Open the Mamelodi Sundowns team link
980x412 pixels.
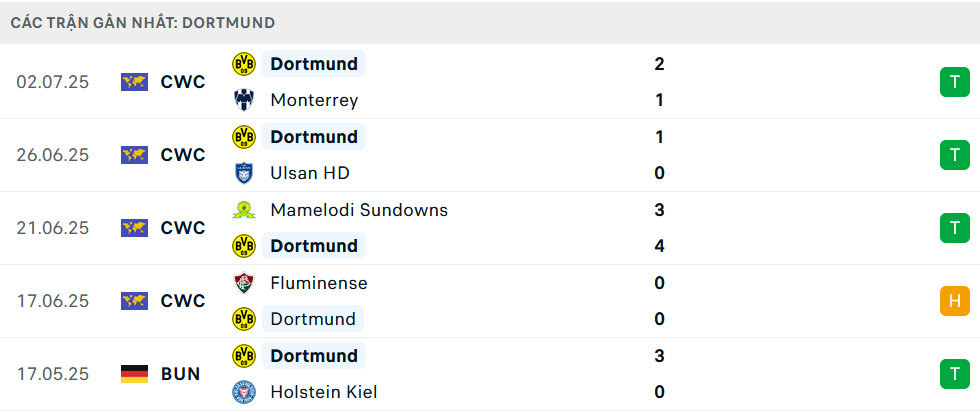(x=359, y=209)
